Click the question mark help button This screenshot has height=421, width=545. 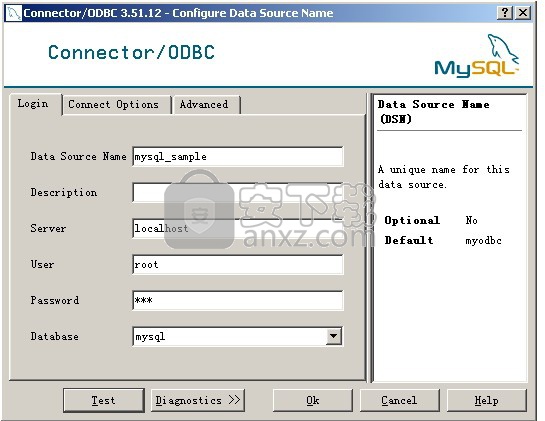(505, 13)
